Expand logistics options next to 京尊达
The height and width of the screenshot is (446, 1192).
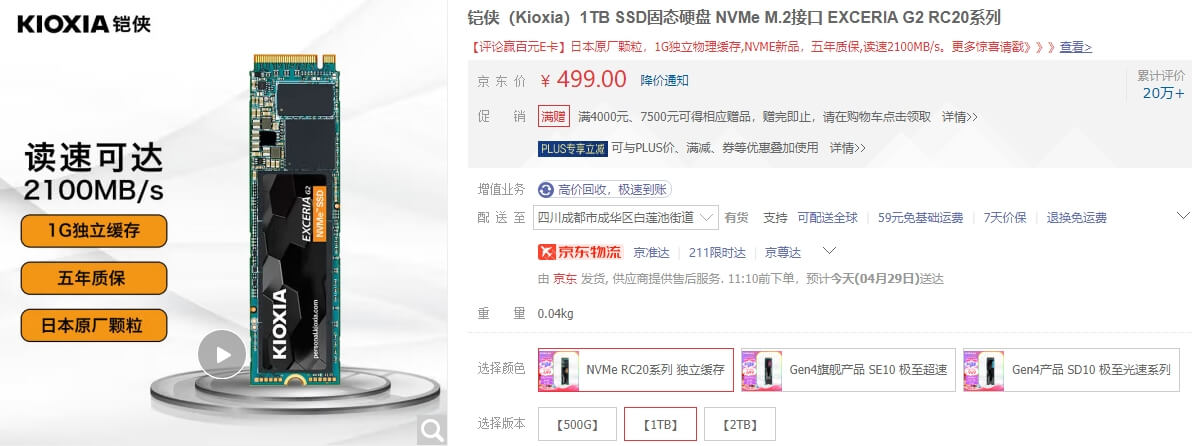tap(829, 250)
